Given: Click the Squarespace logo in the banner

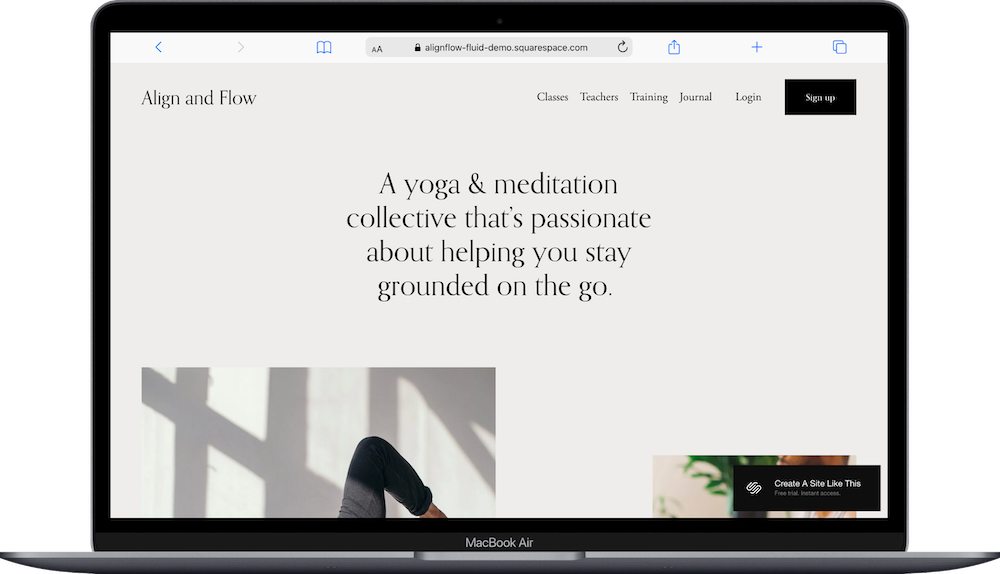Looking at the screenshot, I should pos(754,488).
